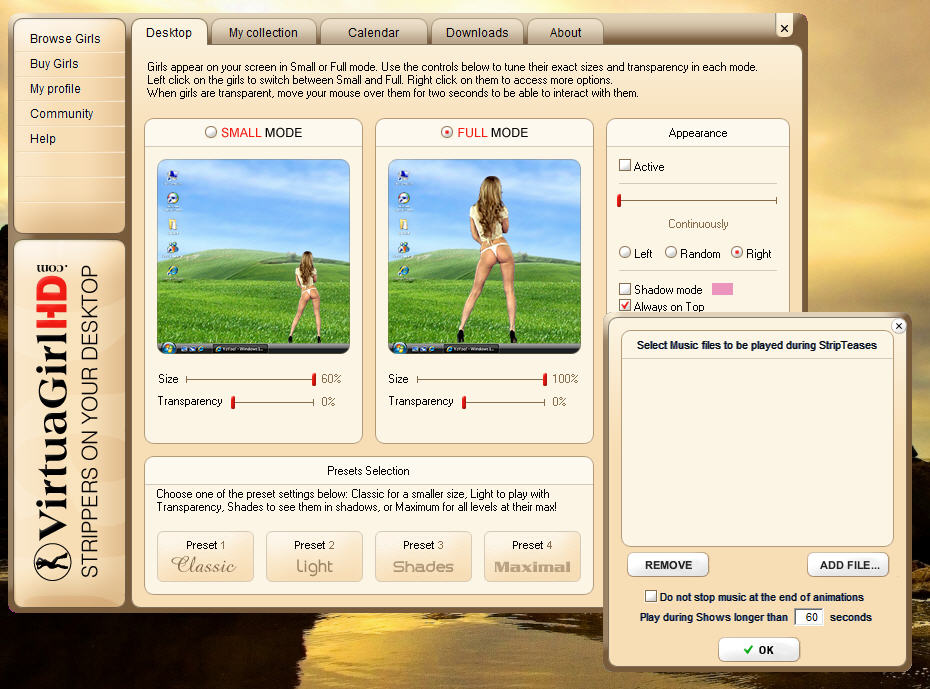Select the Random direction radio button
This screenshot has height=689, width=930.
pos(671,253)
